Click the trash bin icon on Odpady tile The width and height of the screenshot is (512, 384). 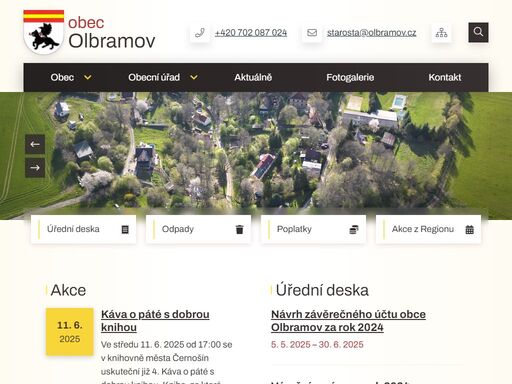tap(239, 229)
